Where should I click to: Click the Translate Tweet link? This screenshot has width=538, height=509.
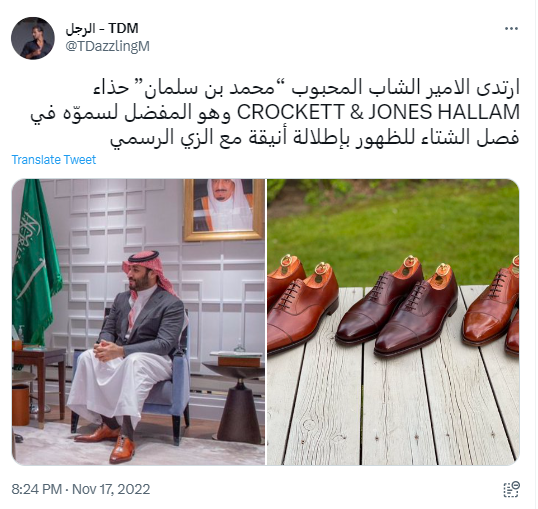click(x=54, y=160)
